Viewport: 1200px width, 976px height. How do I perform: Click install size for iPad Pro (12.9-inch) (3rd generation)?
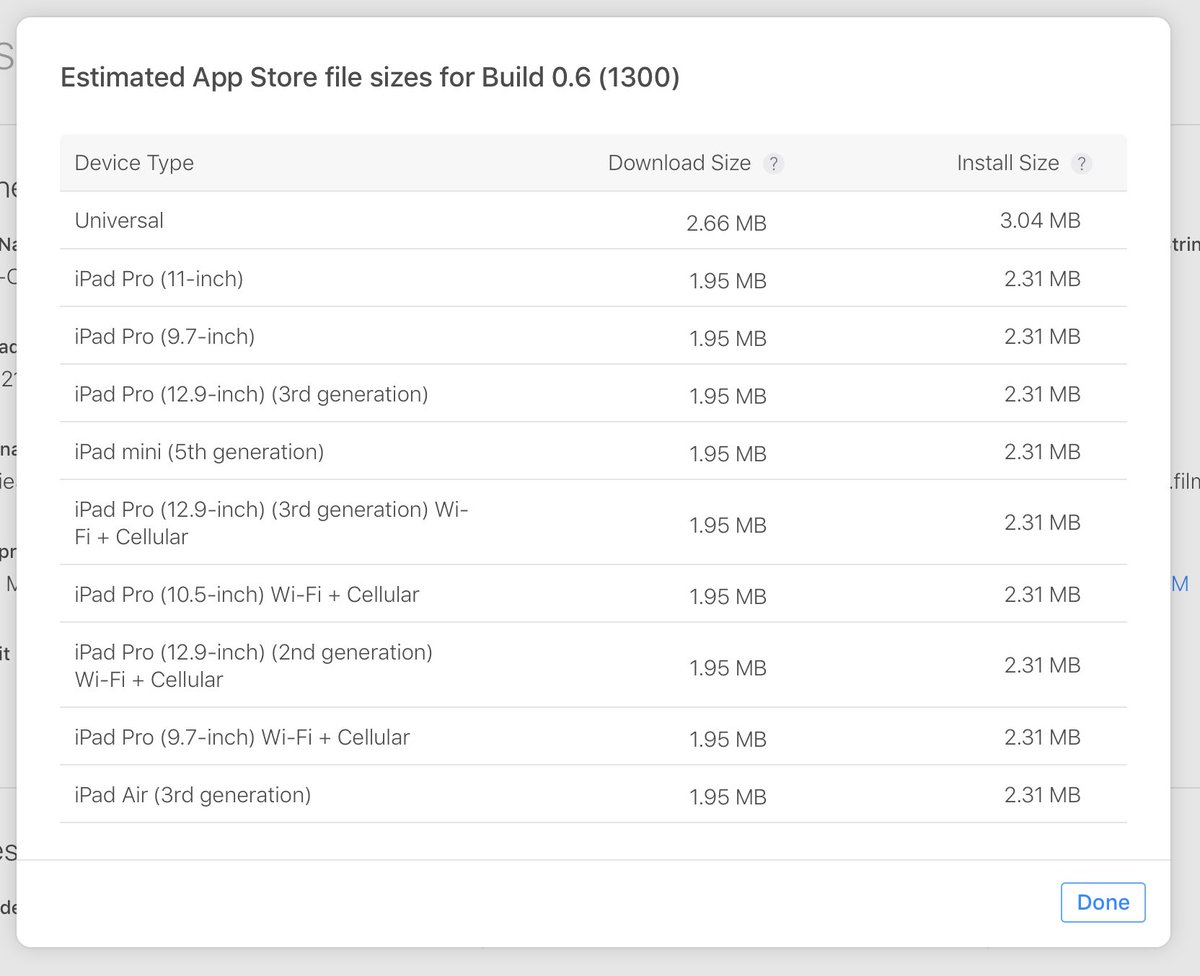[x=1042, y=394]
